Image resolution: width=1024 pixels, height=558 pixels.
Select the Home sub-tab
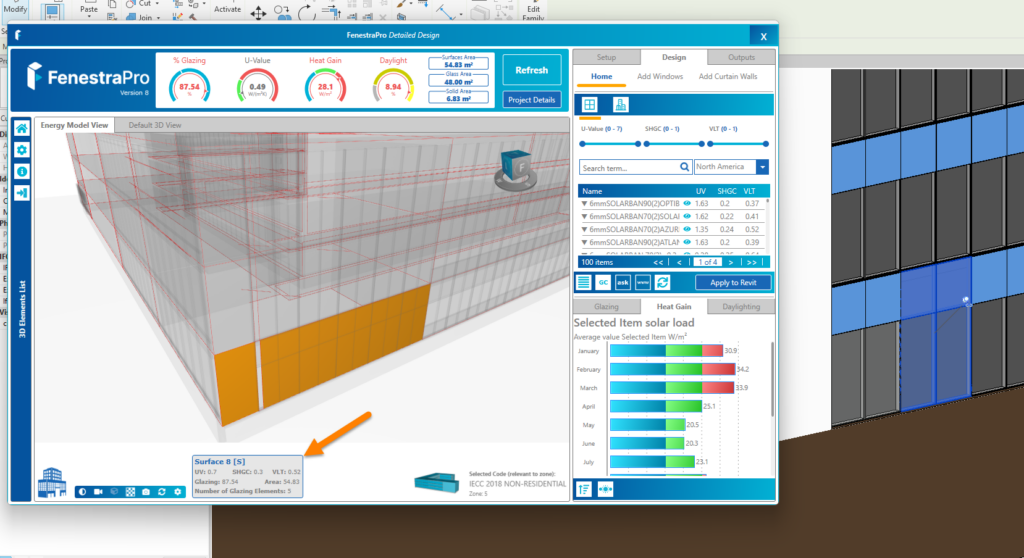[601, 76]
